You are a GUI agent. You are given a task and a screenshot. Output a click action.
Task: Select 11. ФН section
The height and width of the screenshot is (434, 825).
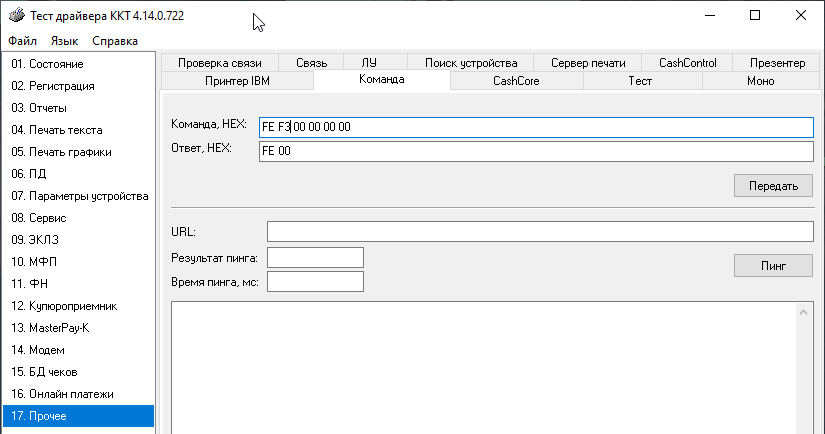coord(78,284)
